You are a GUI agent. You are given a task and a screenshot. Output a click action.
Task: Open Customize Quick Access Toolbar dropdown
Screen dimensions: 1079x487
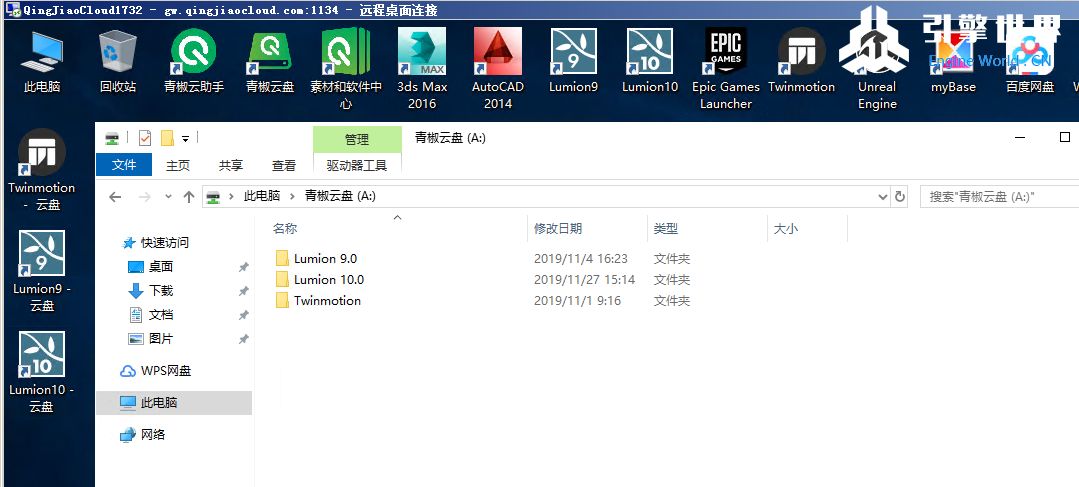pos(185,139)
